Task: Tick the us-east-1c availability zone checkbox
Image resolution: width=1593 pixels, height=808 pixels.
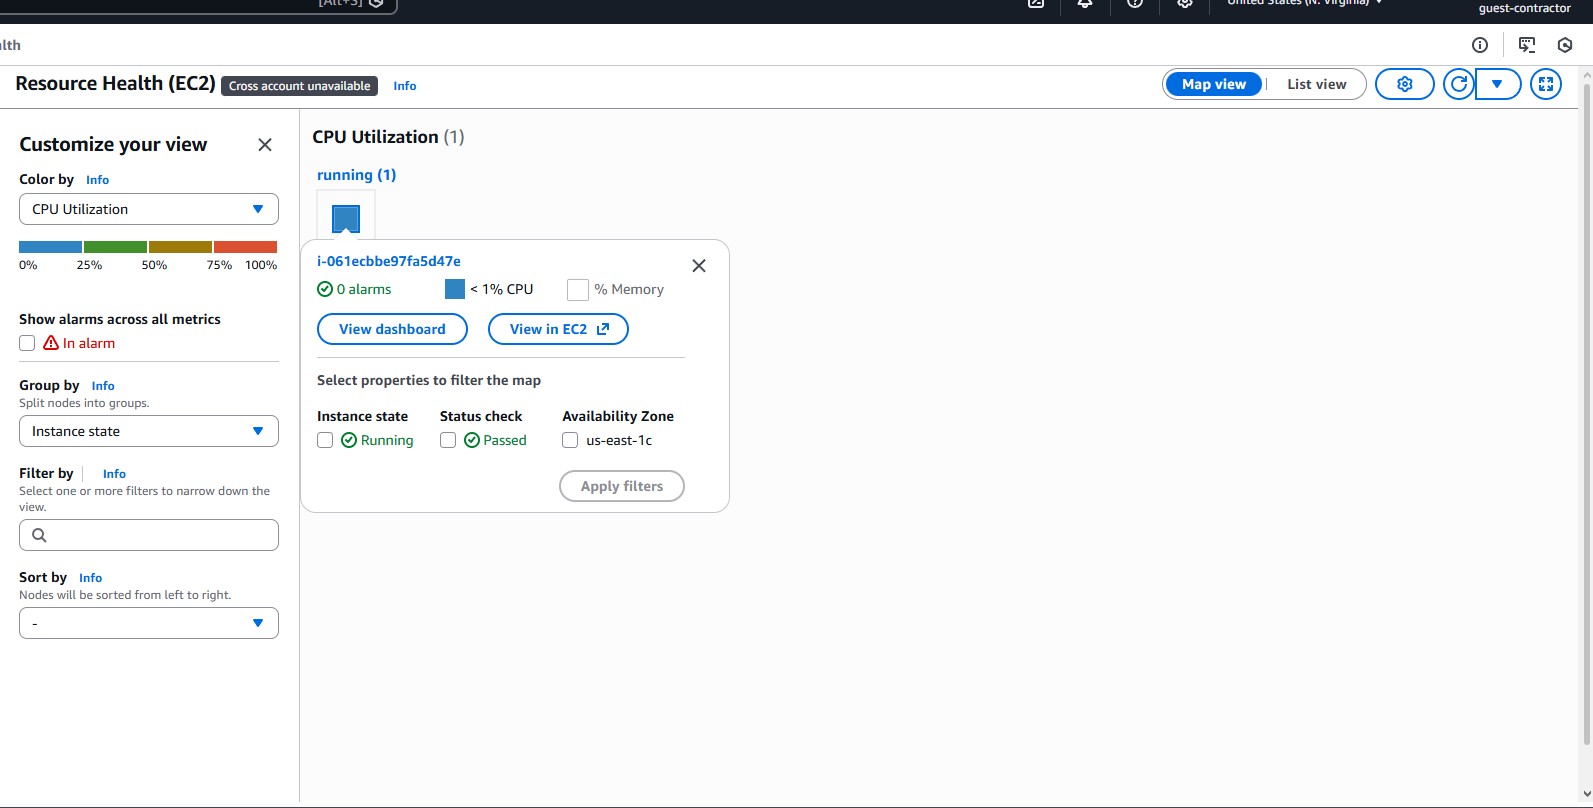Action: click(570, 440)
